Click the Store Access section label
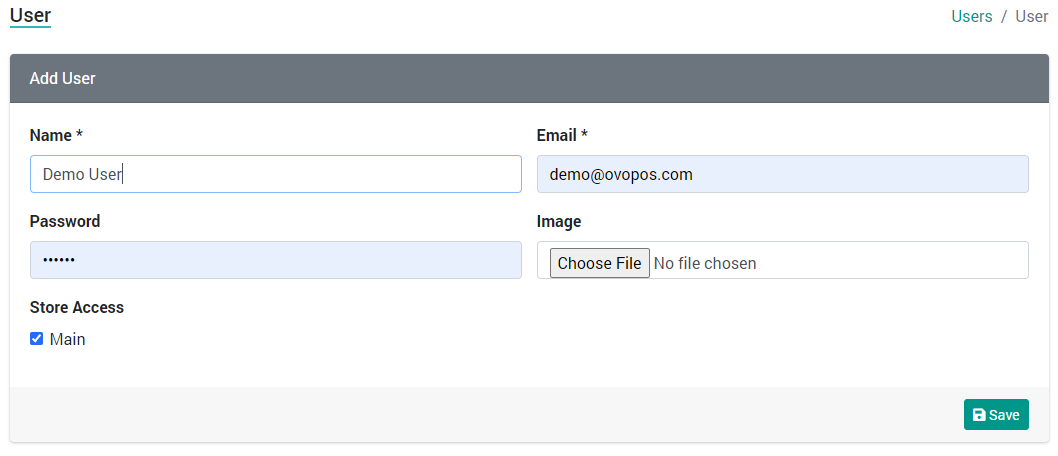The width and height of the screenshot is (1058, 456). (x=77, y=308)
